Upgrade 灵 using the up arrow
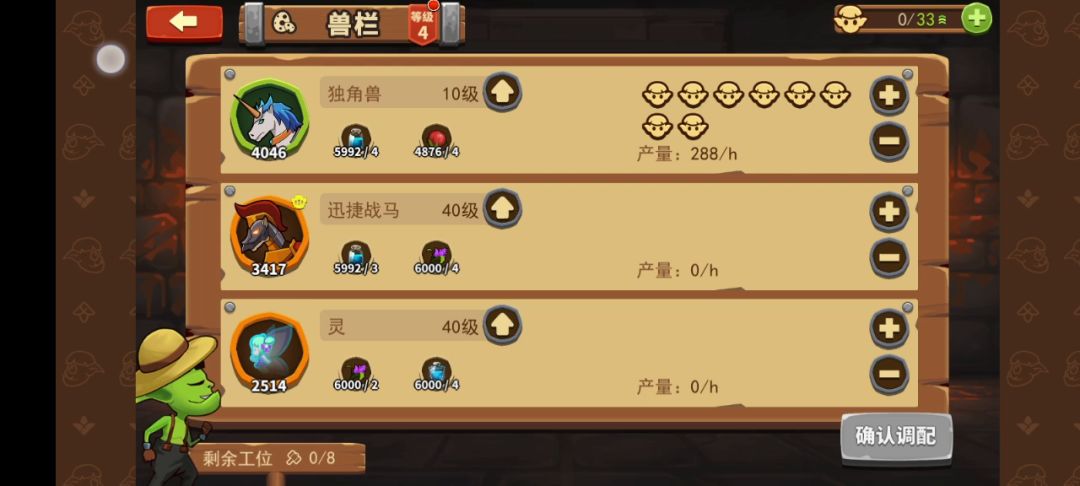 (502, 326)
